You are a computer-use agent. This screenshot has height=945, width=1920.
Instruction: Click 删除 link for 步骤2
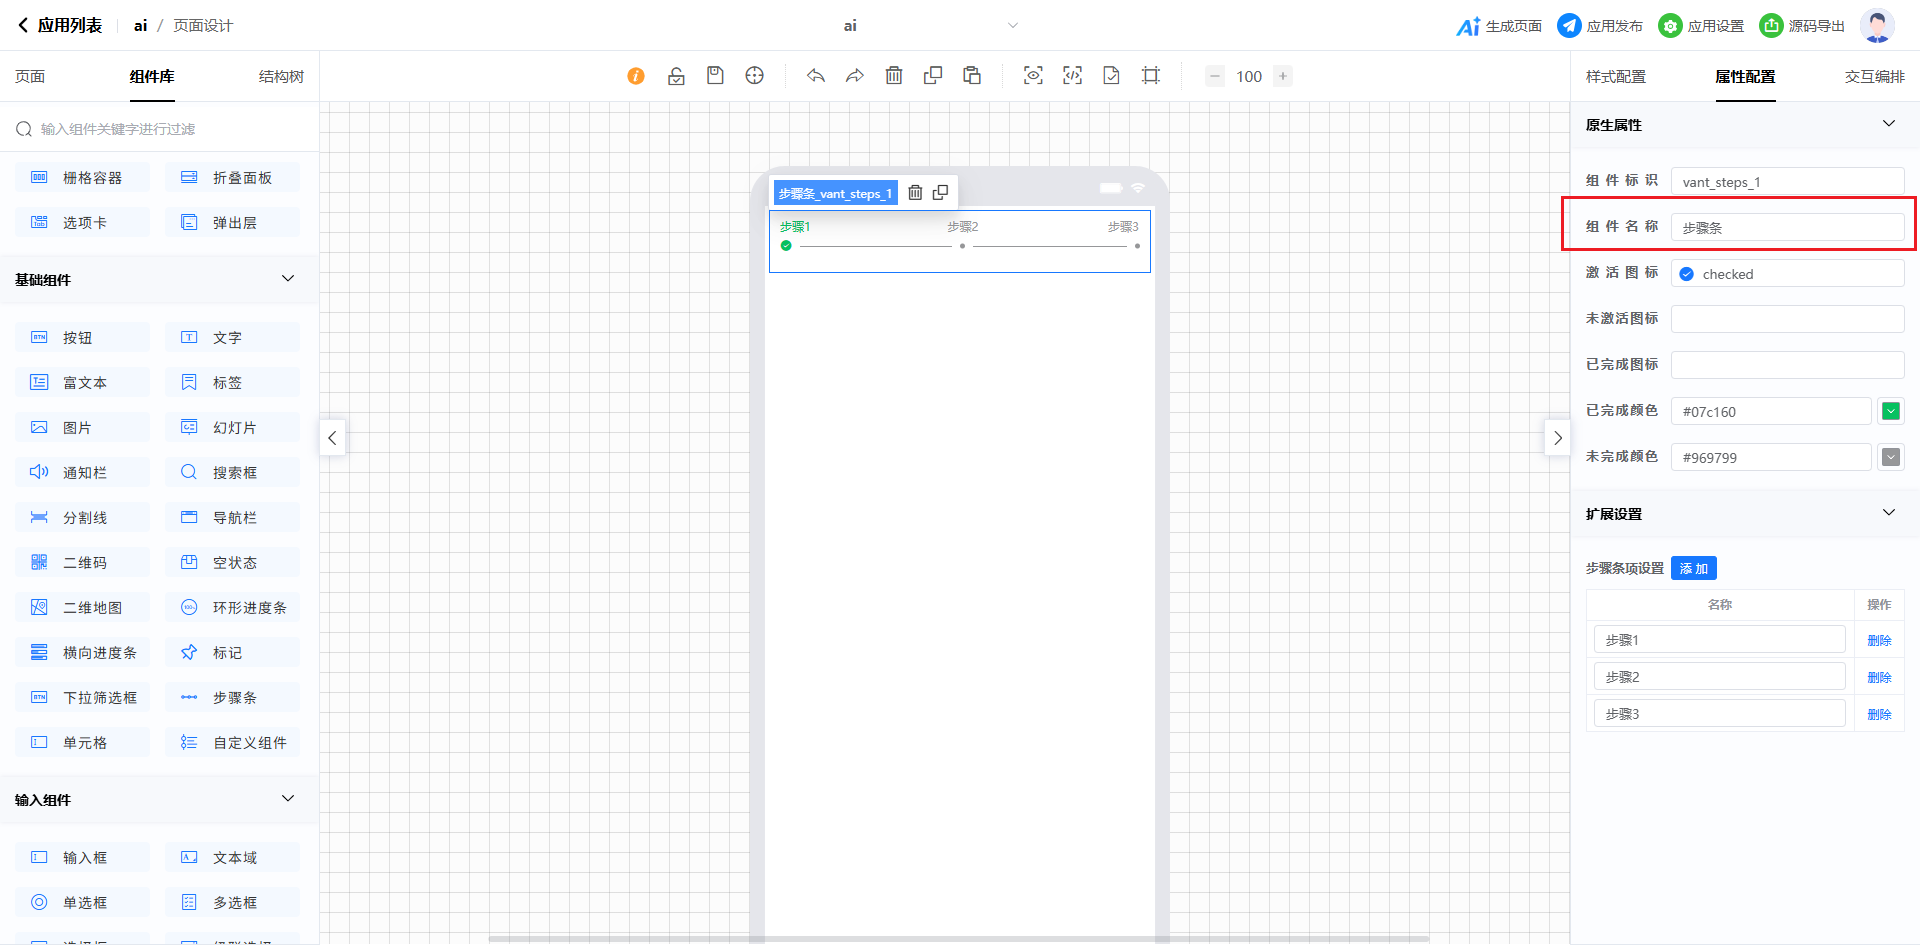click(x=1879, y=677)
